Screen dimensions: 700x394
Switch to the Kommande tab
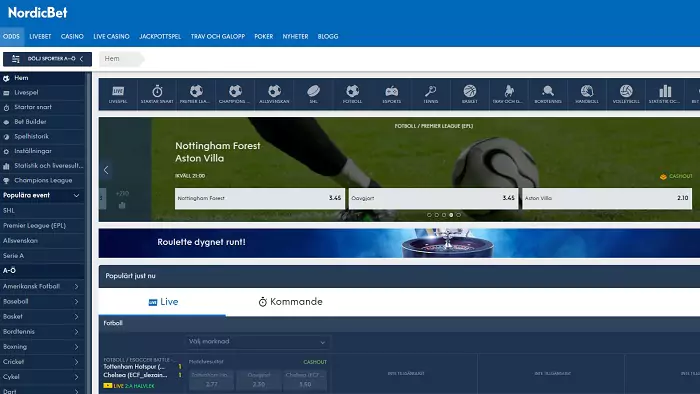point(291,302)
